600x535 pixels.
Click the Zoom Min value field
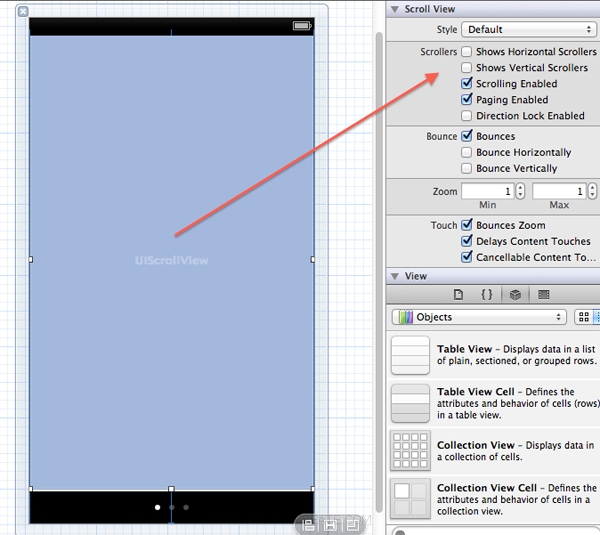(x=488, y=191)
